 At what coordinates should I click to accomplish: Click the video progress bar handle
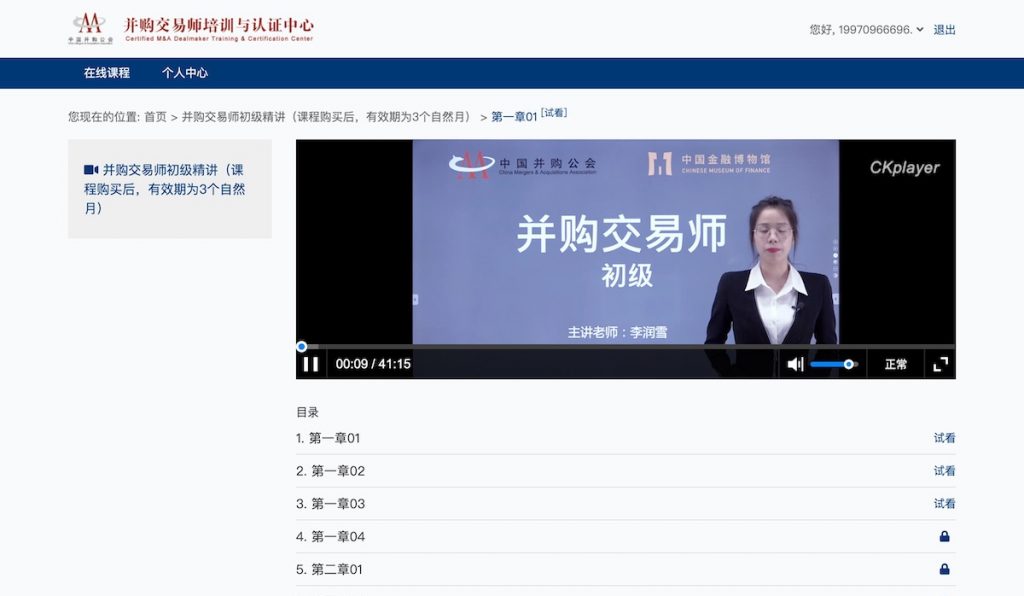point(302,347)
